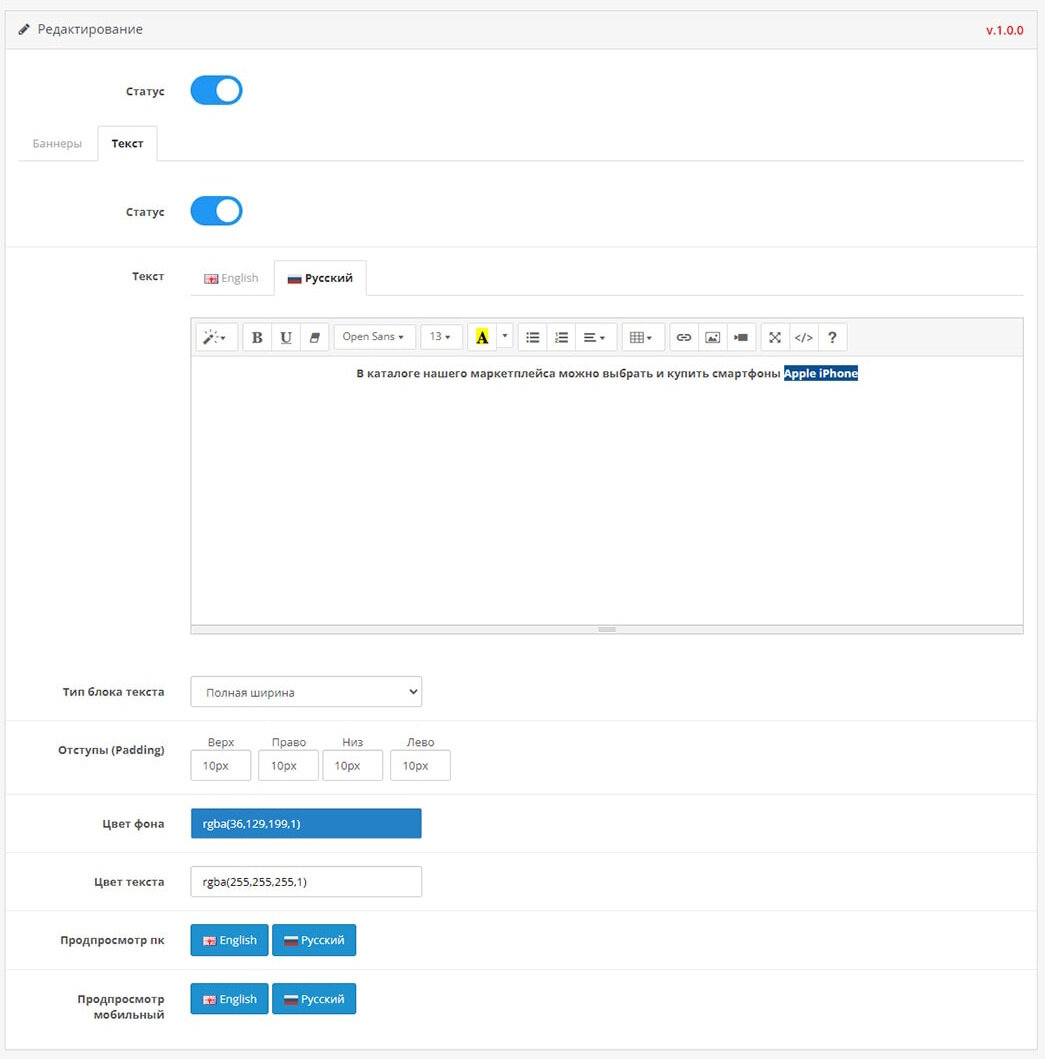
Task: Open Русский preview under Предпросмотр пк
Action: coord(314,940)
